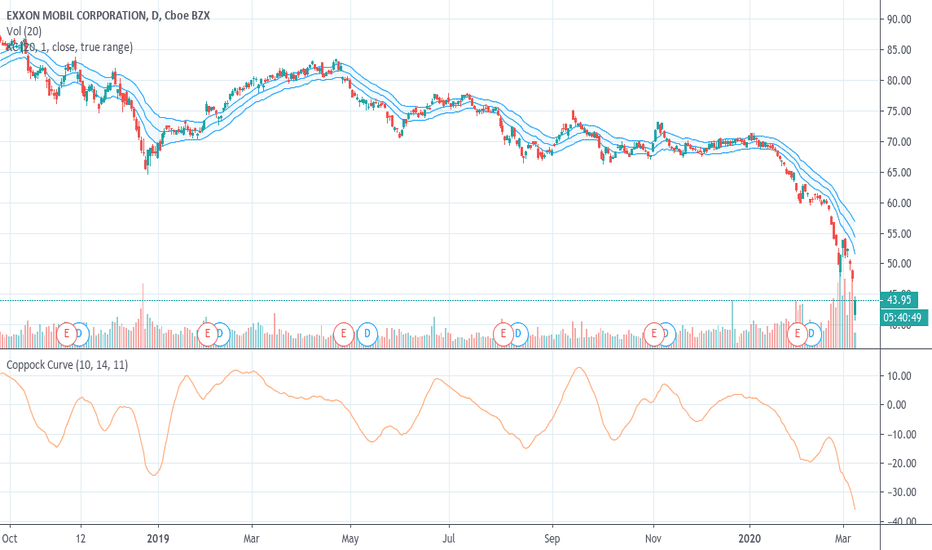Select the earnings E marker between 2020 and Mar
This screenshot has height=550, width=932.
click(798, 334)
